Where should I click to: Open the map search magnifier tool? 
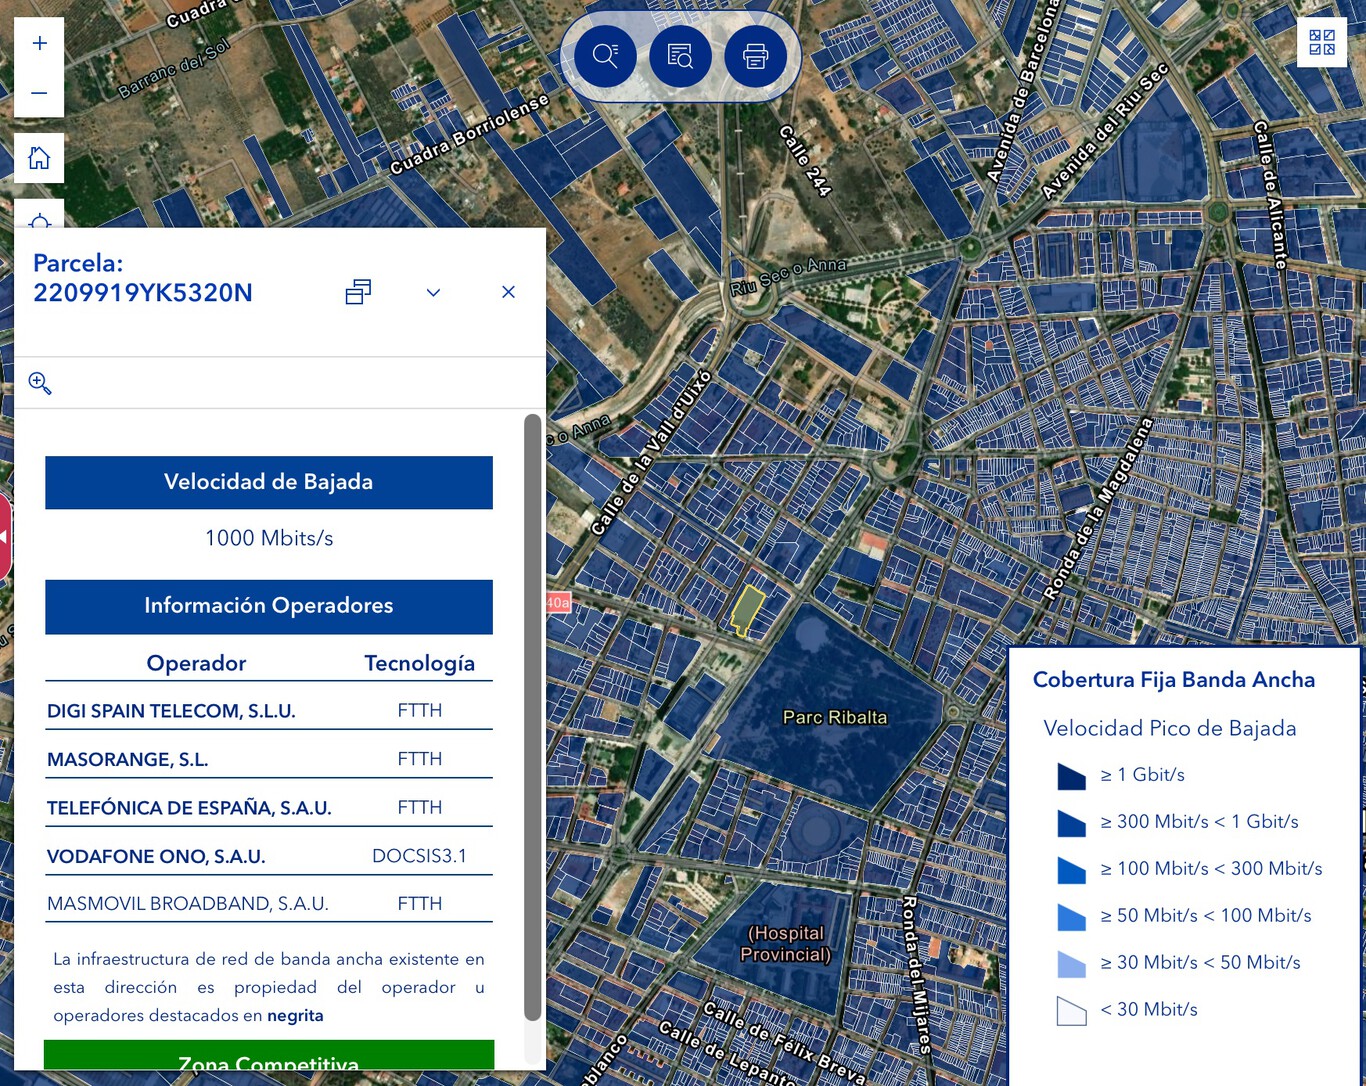tap(605, 55)
